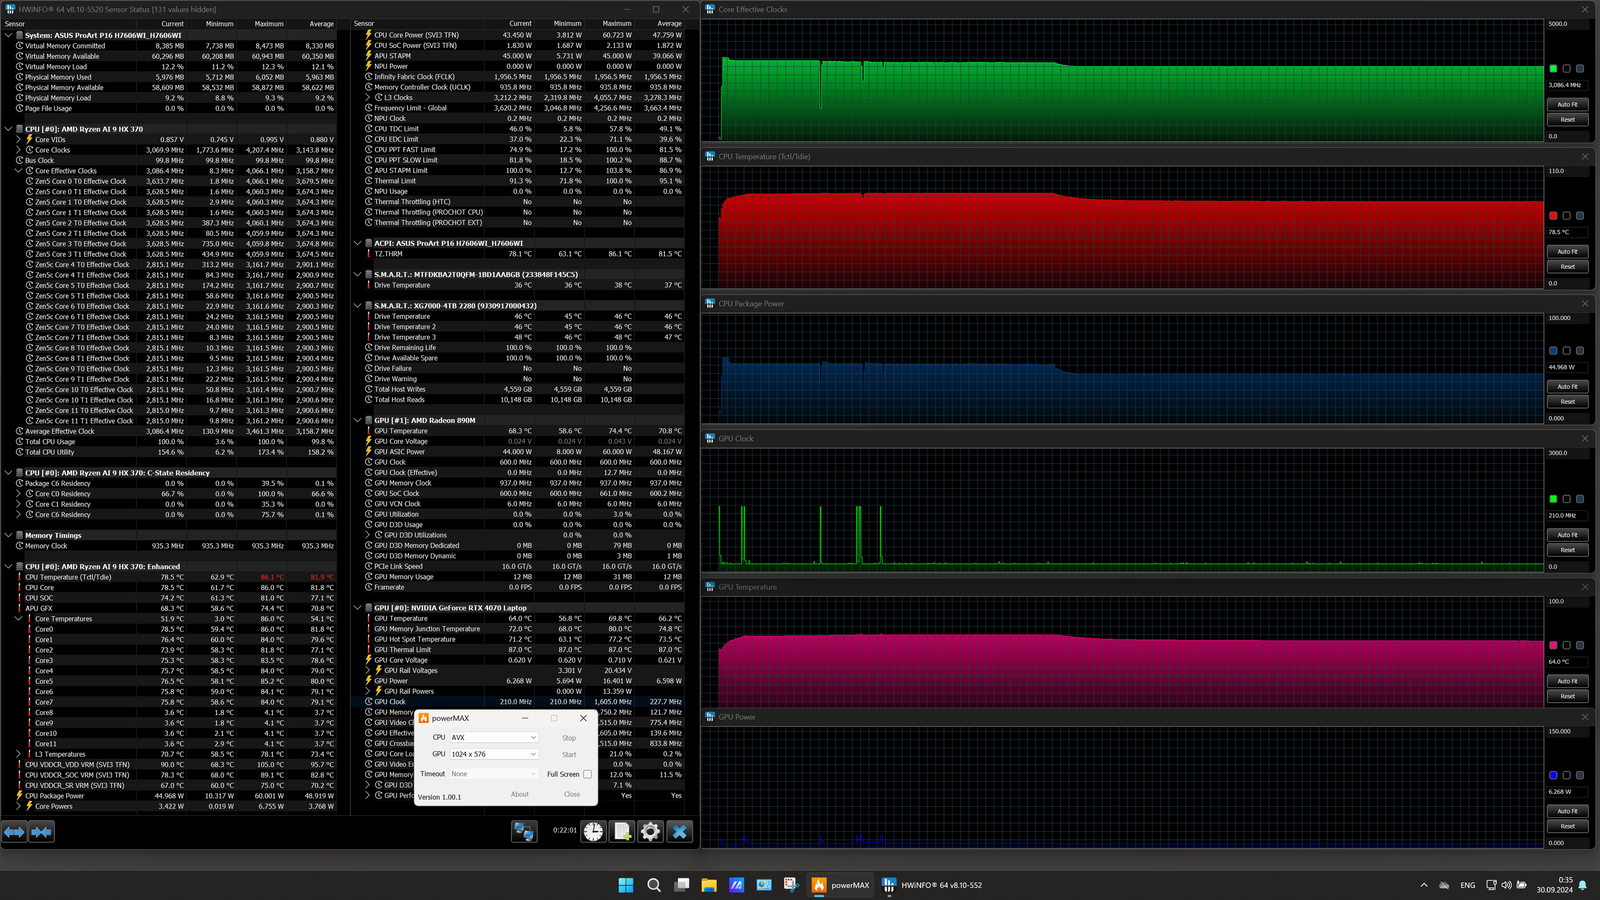This screenshot has height=900, width=1600.
Task: Click the 5000.0 maximum field in Core Effective Clocks
Action: [x=1568, y=24]
